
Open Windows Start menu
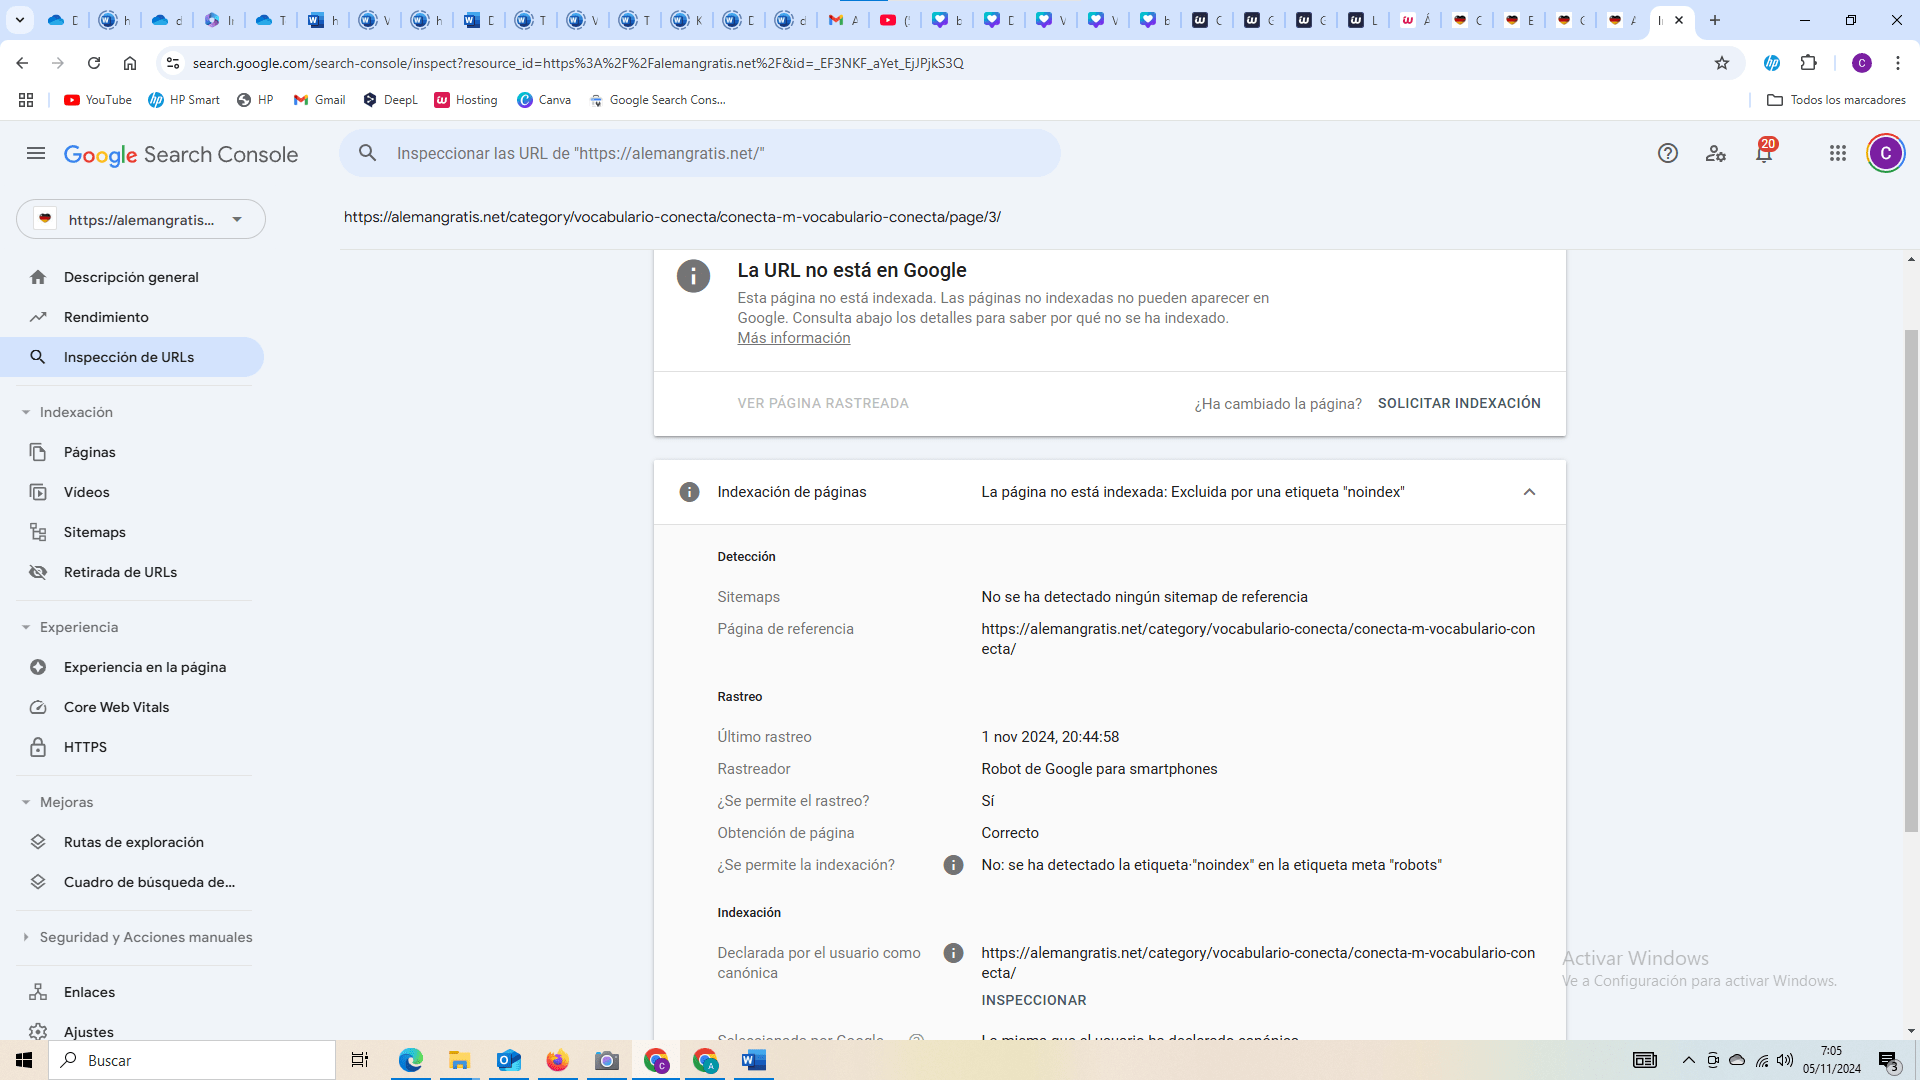[24, 1060]
